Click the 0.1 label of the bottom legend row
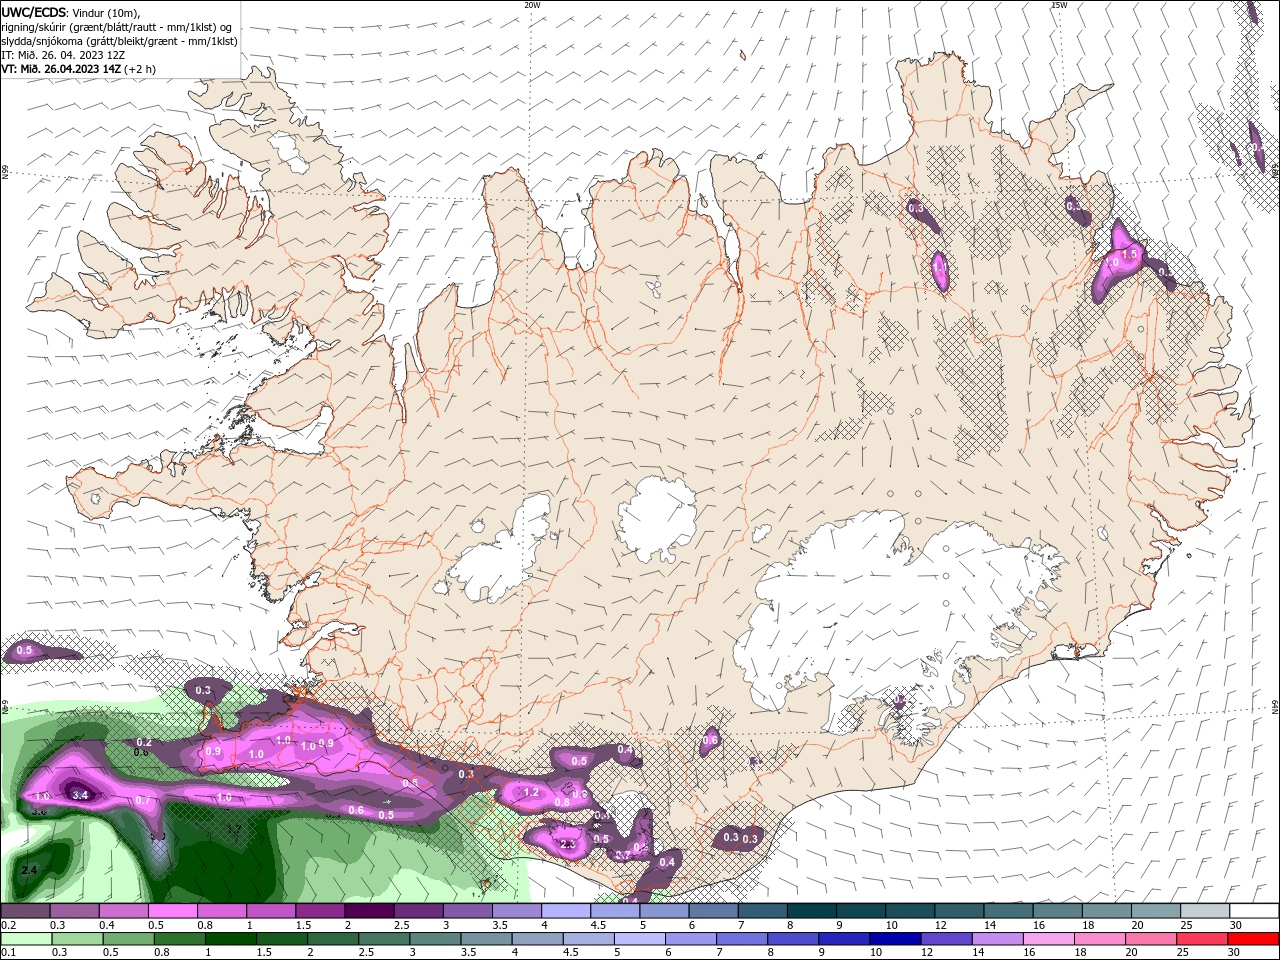The image size is (1280, 960). pos(9,953)
